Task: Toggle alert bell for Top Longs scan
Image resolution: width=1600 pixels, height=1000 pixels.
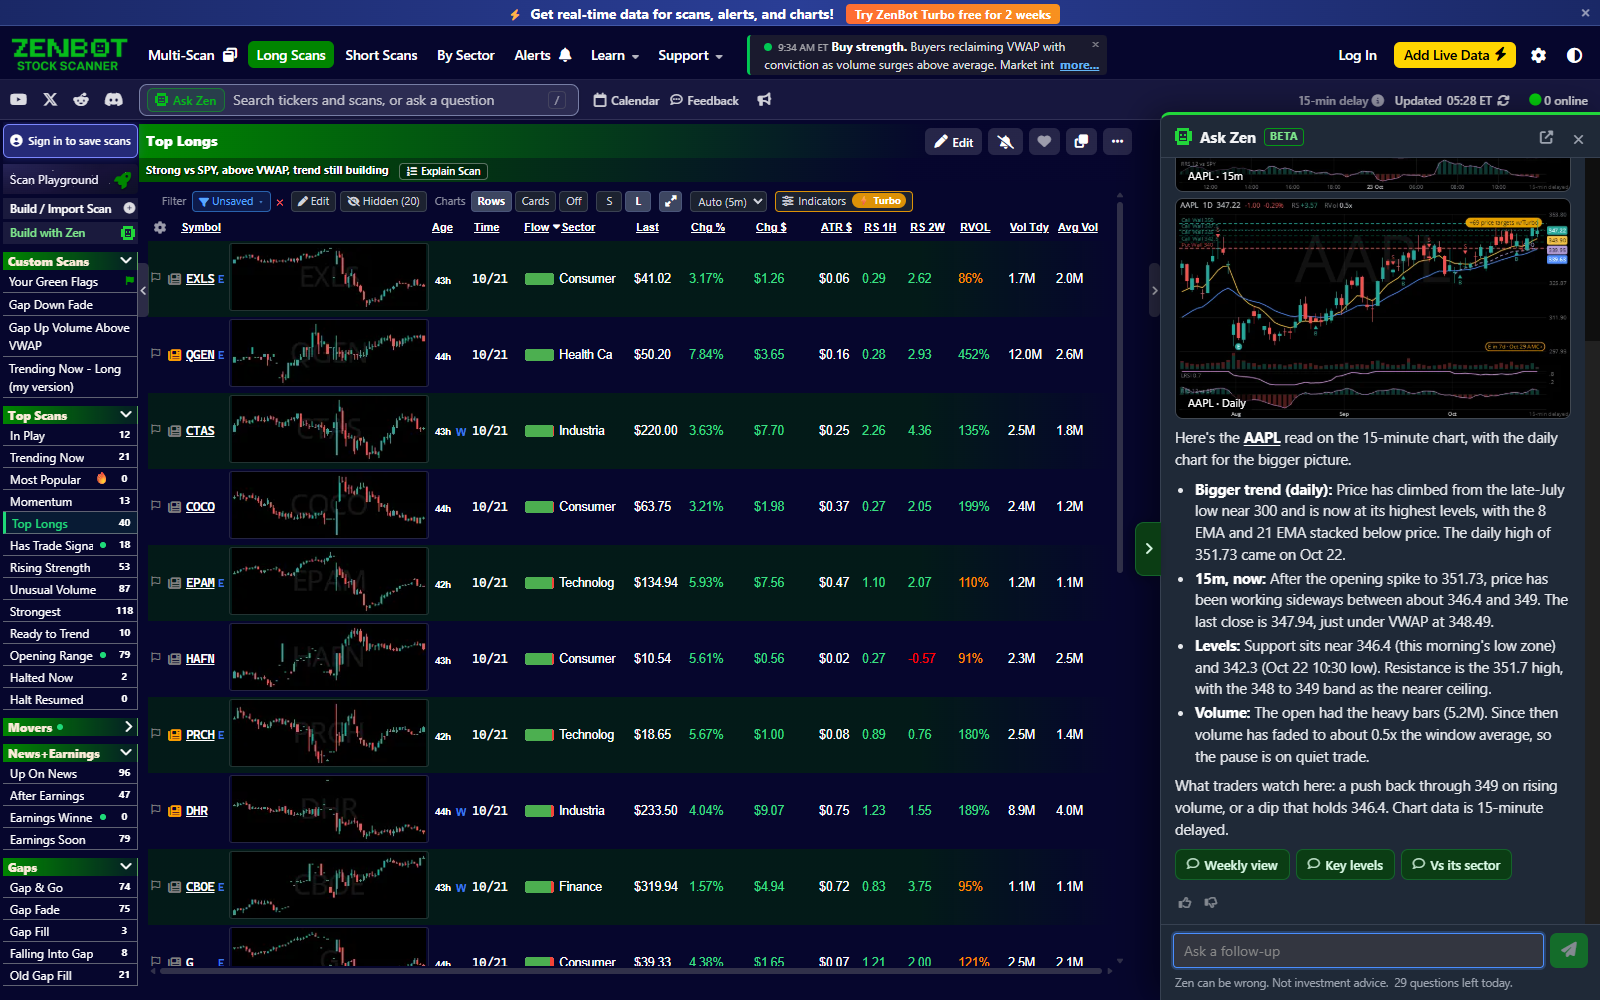Action: (1005, 142)
